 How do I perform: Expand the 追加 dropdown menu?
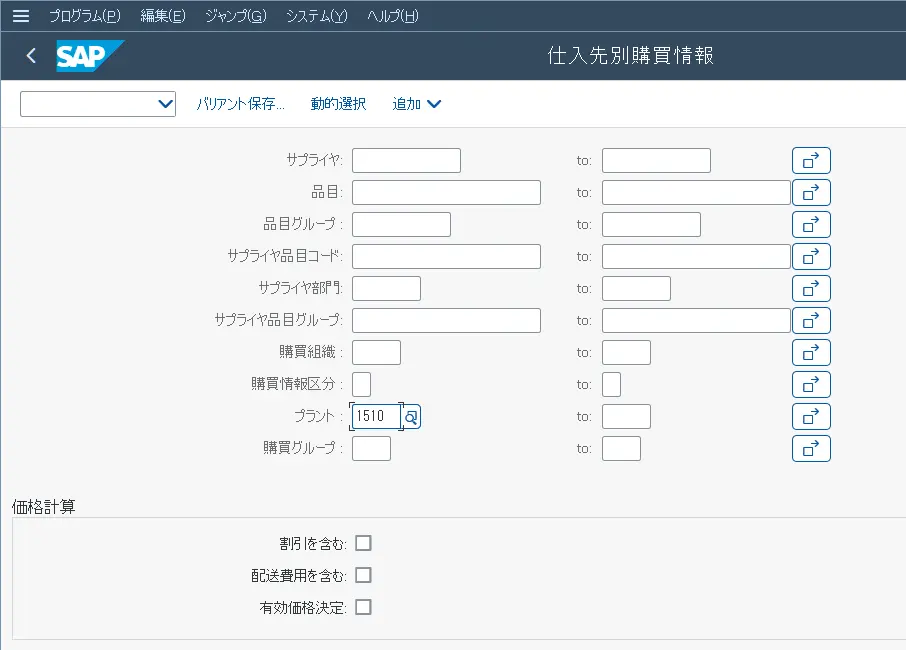[417, 104]
